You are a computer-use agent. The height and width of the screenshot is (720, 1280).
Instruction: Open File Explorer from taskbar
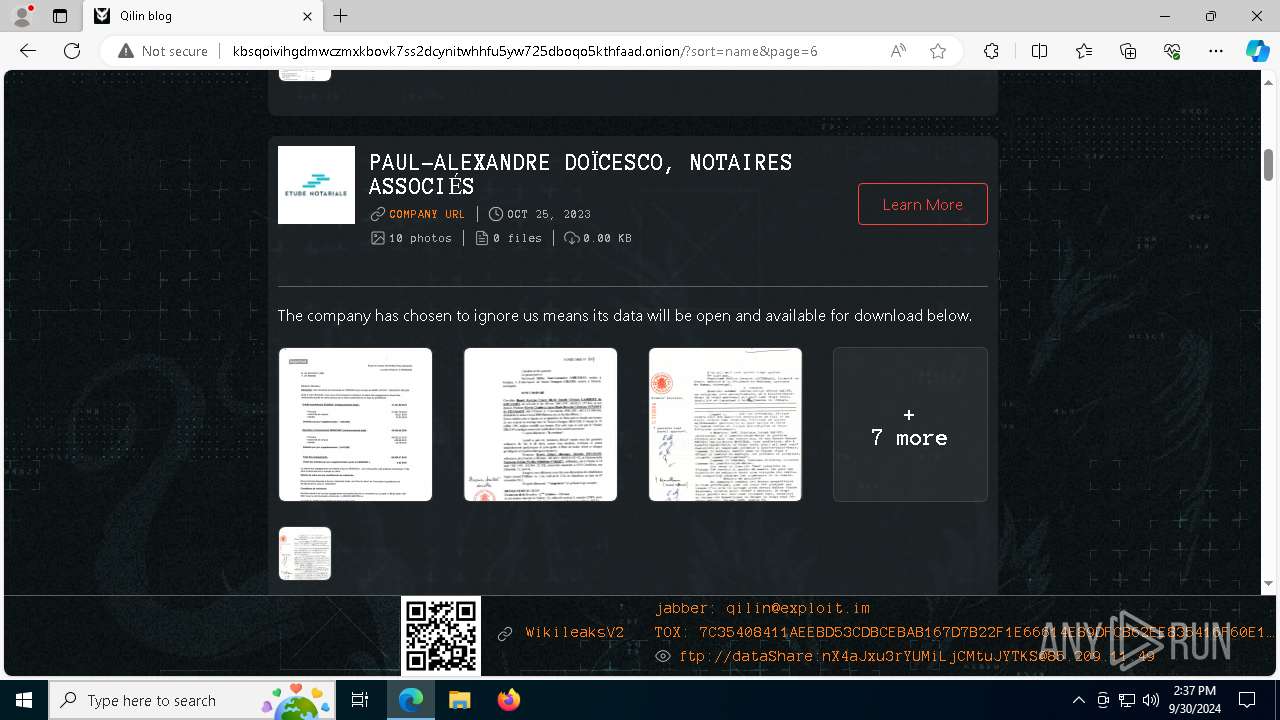click(459, 700)
